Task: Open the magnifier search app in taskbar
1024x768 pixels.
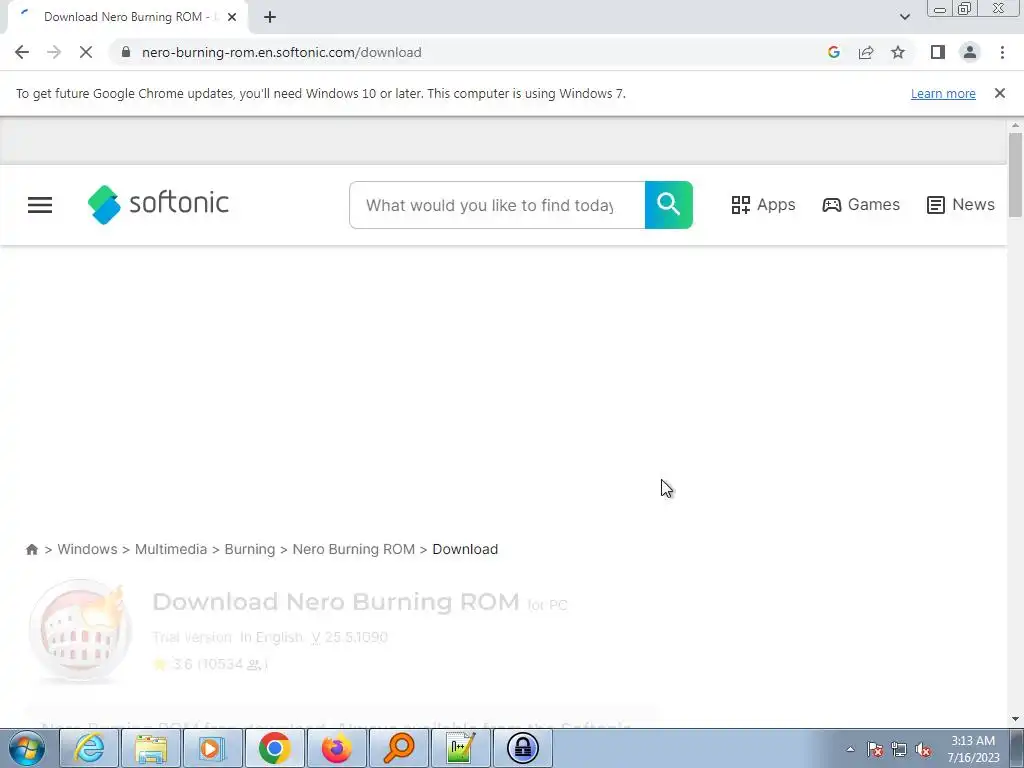Action: [399, 748]
